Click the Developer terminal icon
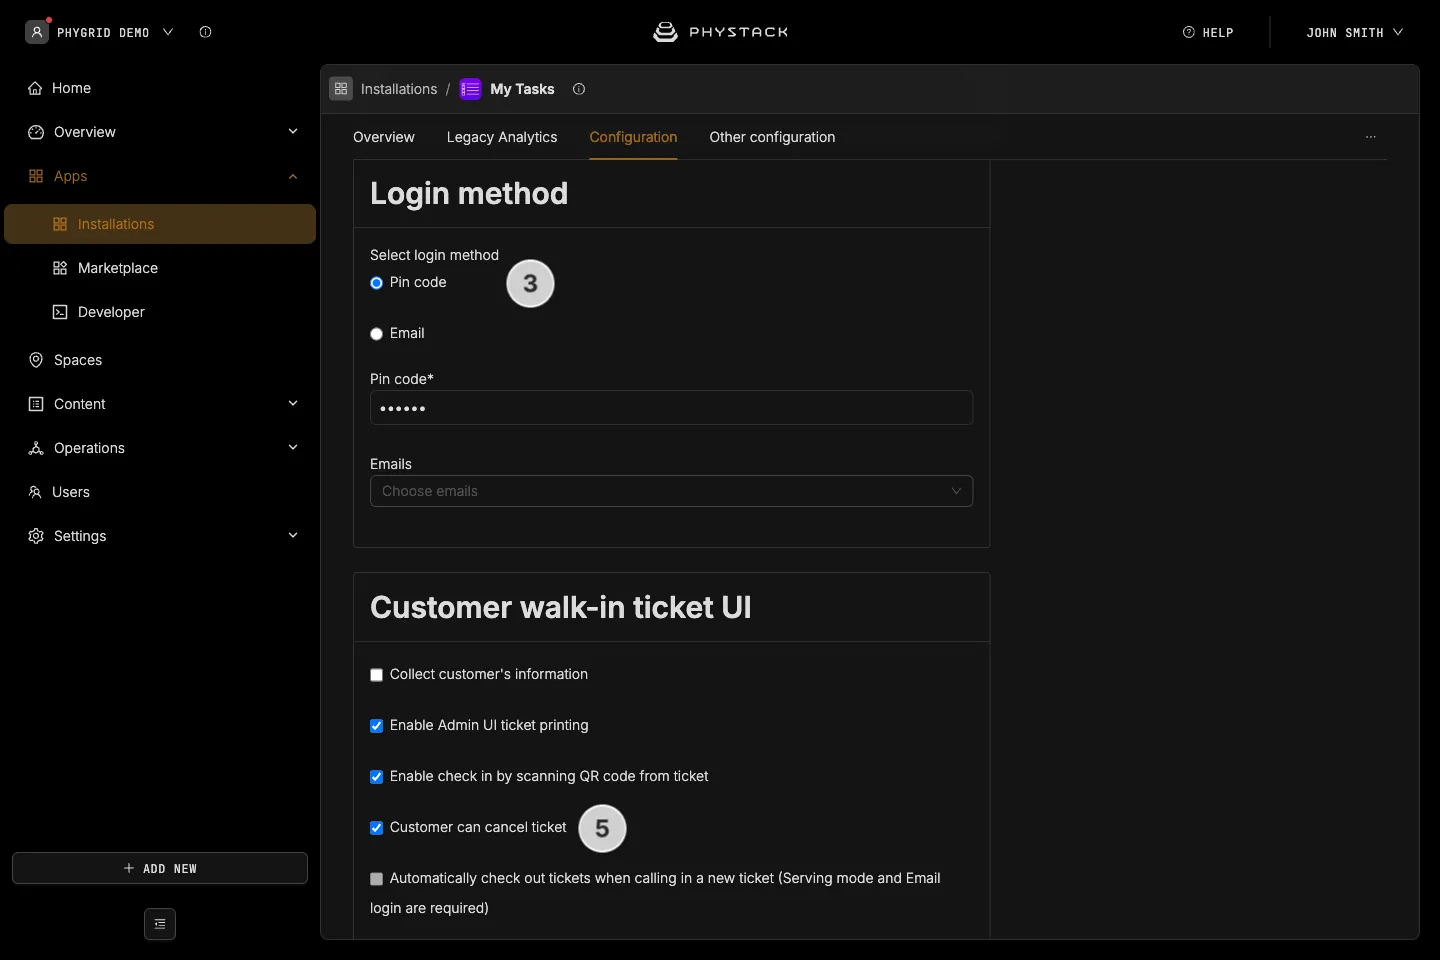The width and height of the screenshot is (1440, 960). (x=60, y=312)
